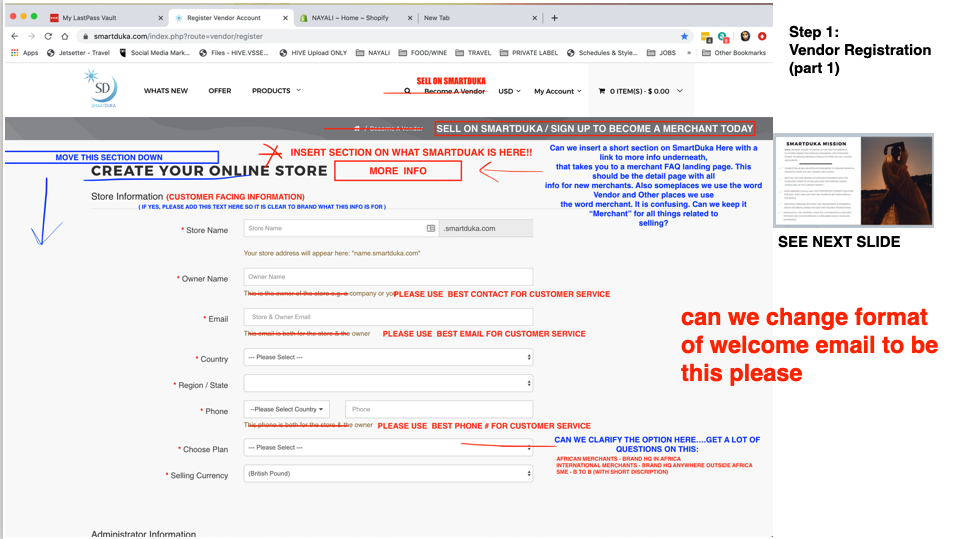
Task: Expand the PRODUCTS menu
Action: pos(276,91)
